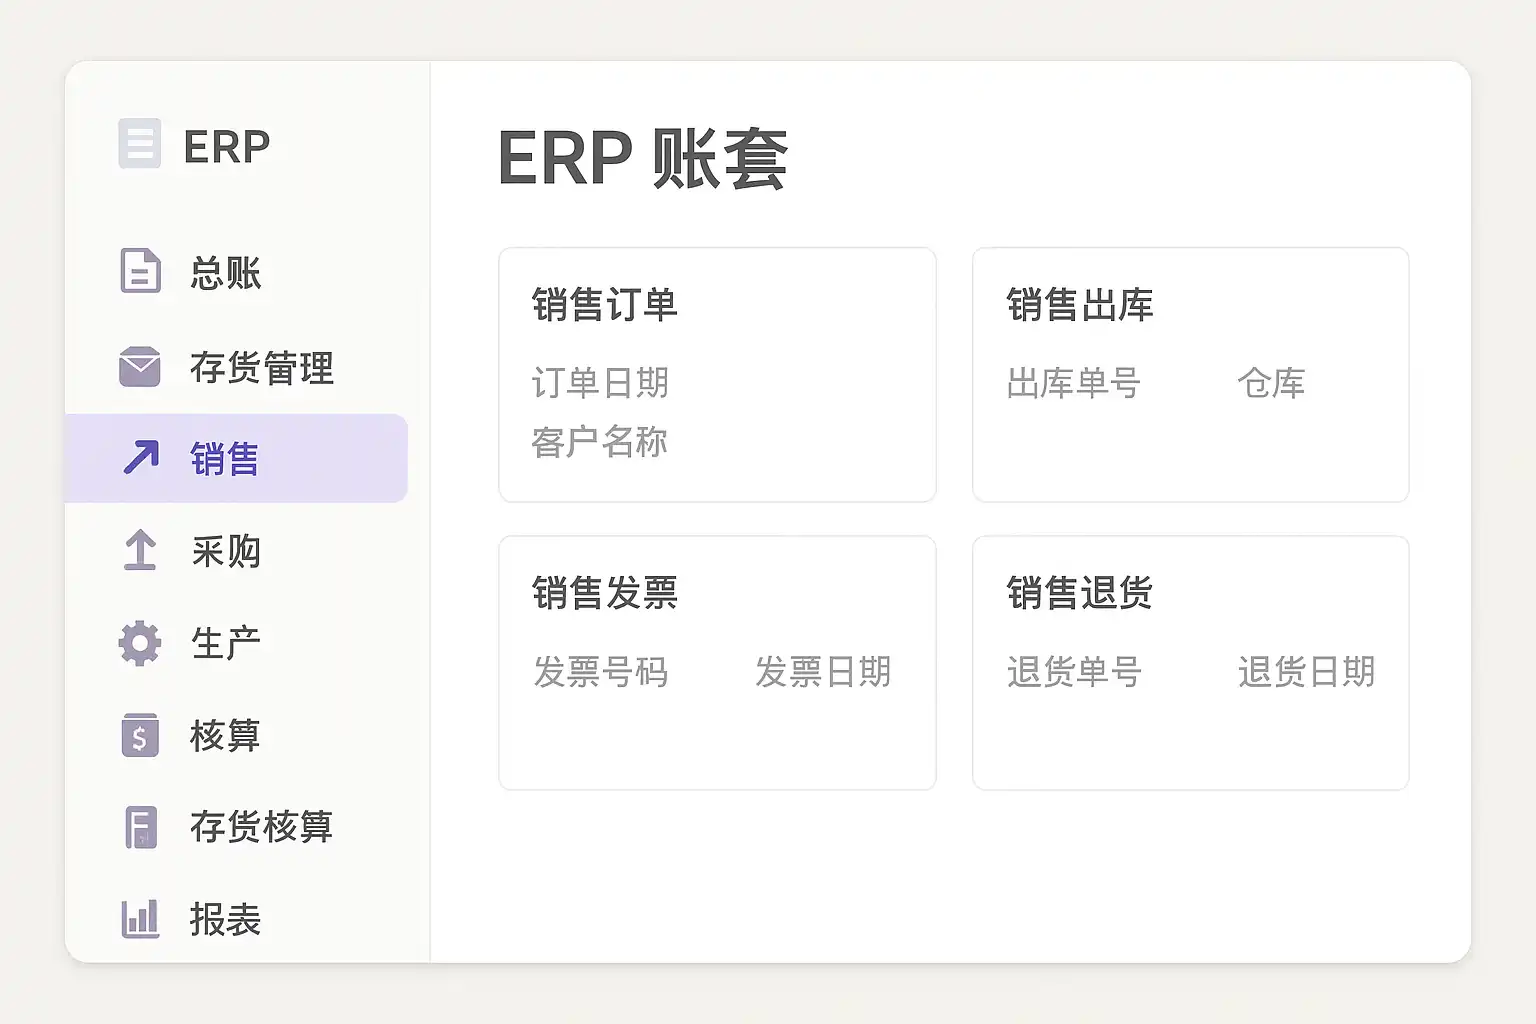The width and height of the screenshot is (1536, 1024).
Task: Click the 生产 gear icon
Action: pos(140,643)
